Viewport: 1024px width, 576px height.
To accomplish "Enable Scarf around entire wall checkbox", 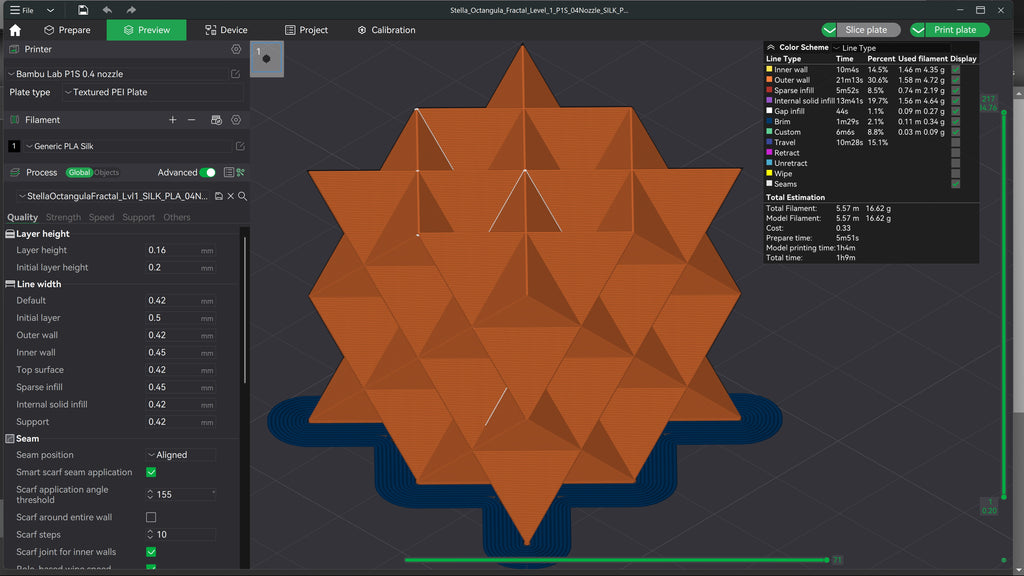I will pos(151,517).
